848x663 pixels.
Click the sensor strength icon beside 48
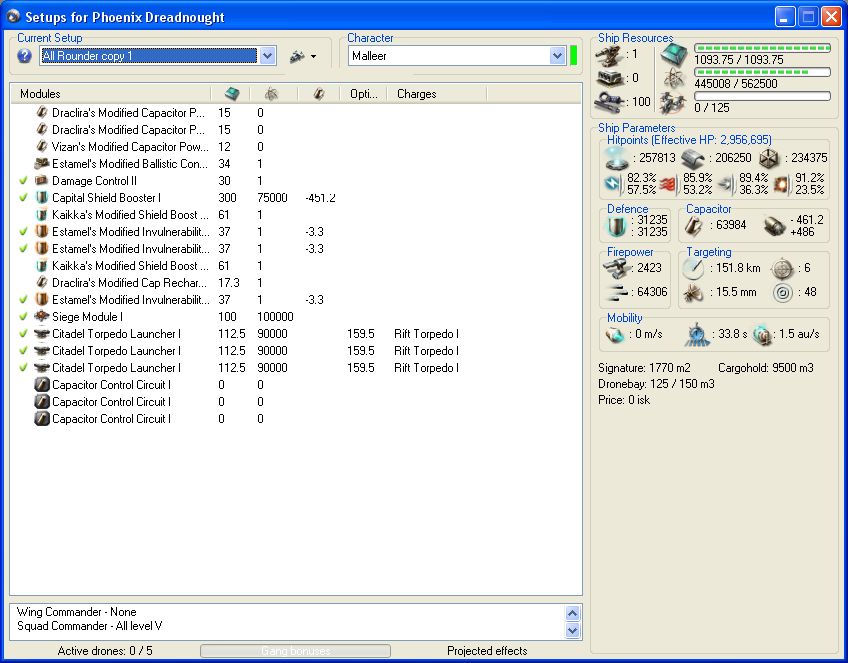[x=782, y=293]
